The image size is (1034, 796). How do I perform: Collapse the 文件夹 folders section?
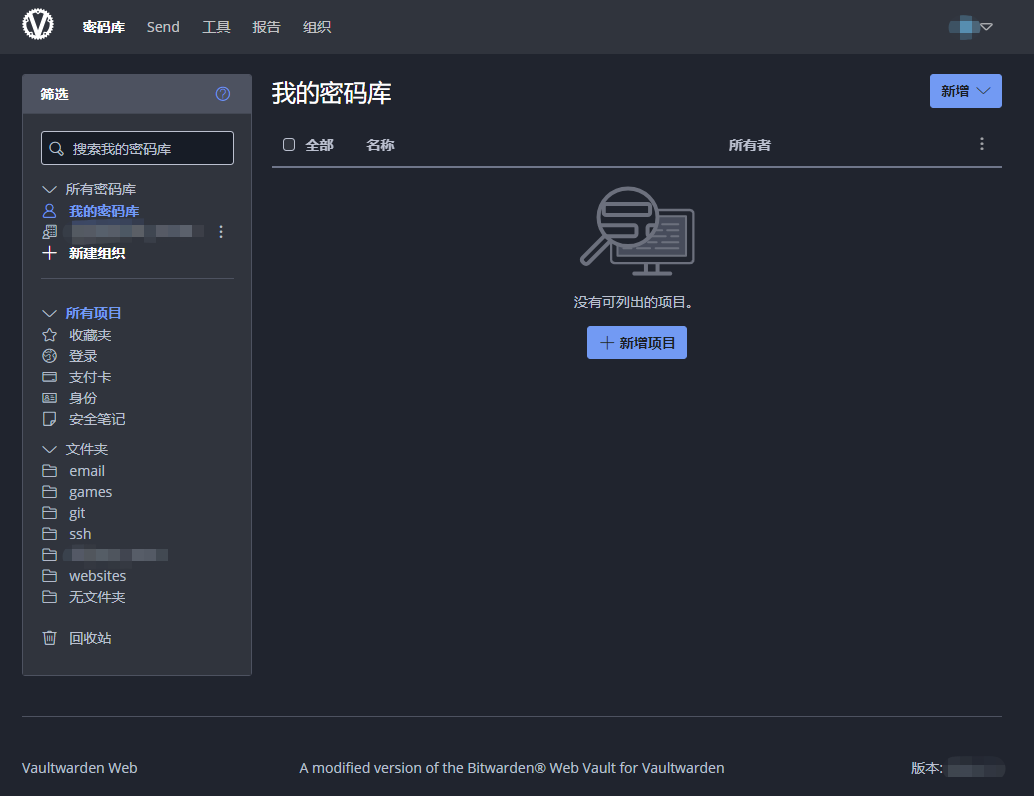(49, 450)
